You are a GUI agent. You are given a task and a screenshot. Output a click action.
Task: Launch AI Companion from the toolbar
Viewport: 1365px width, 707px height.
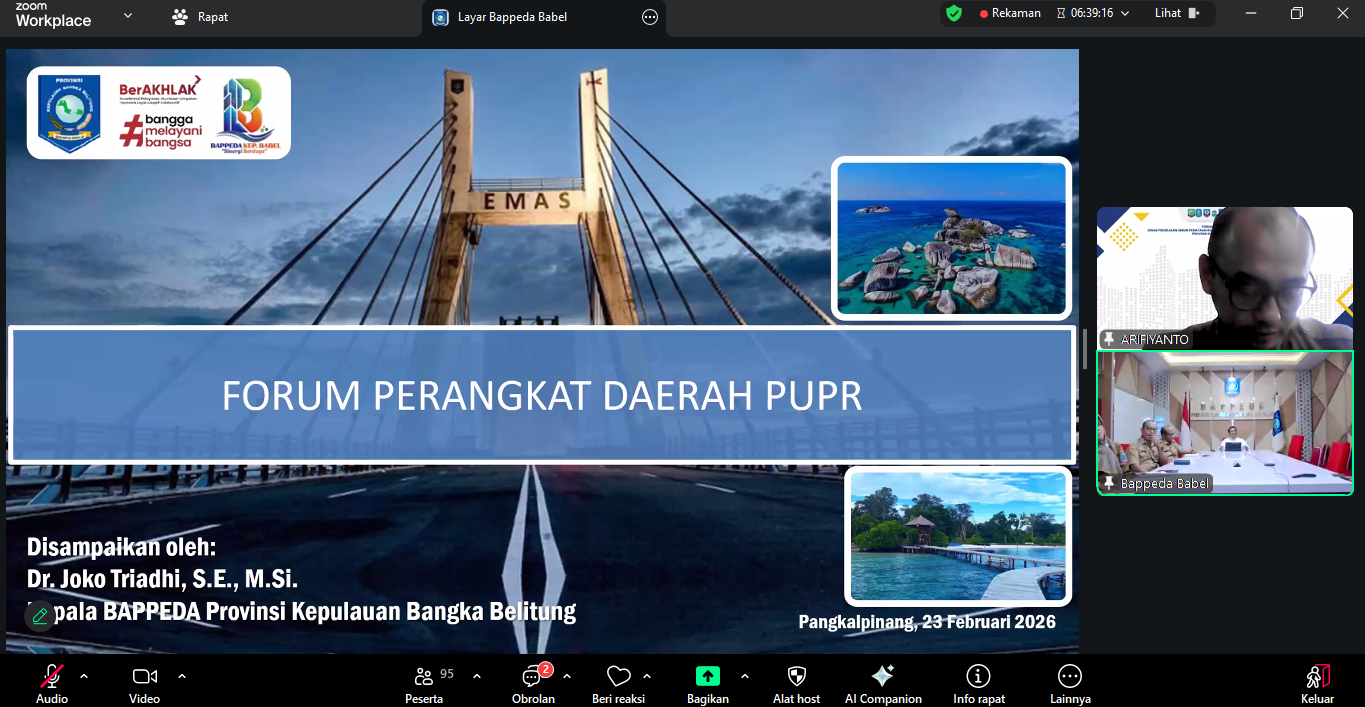coord(882,677)
